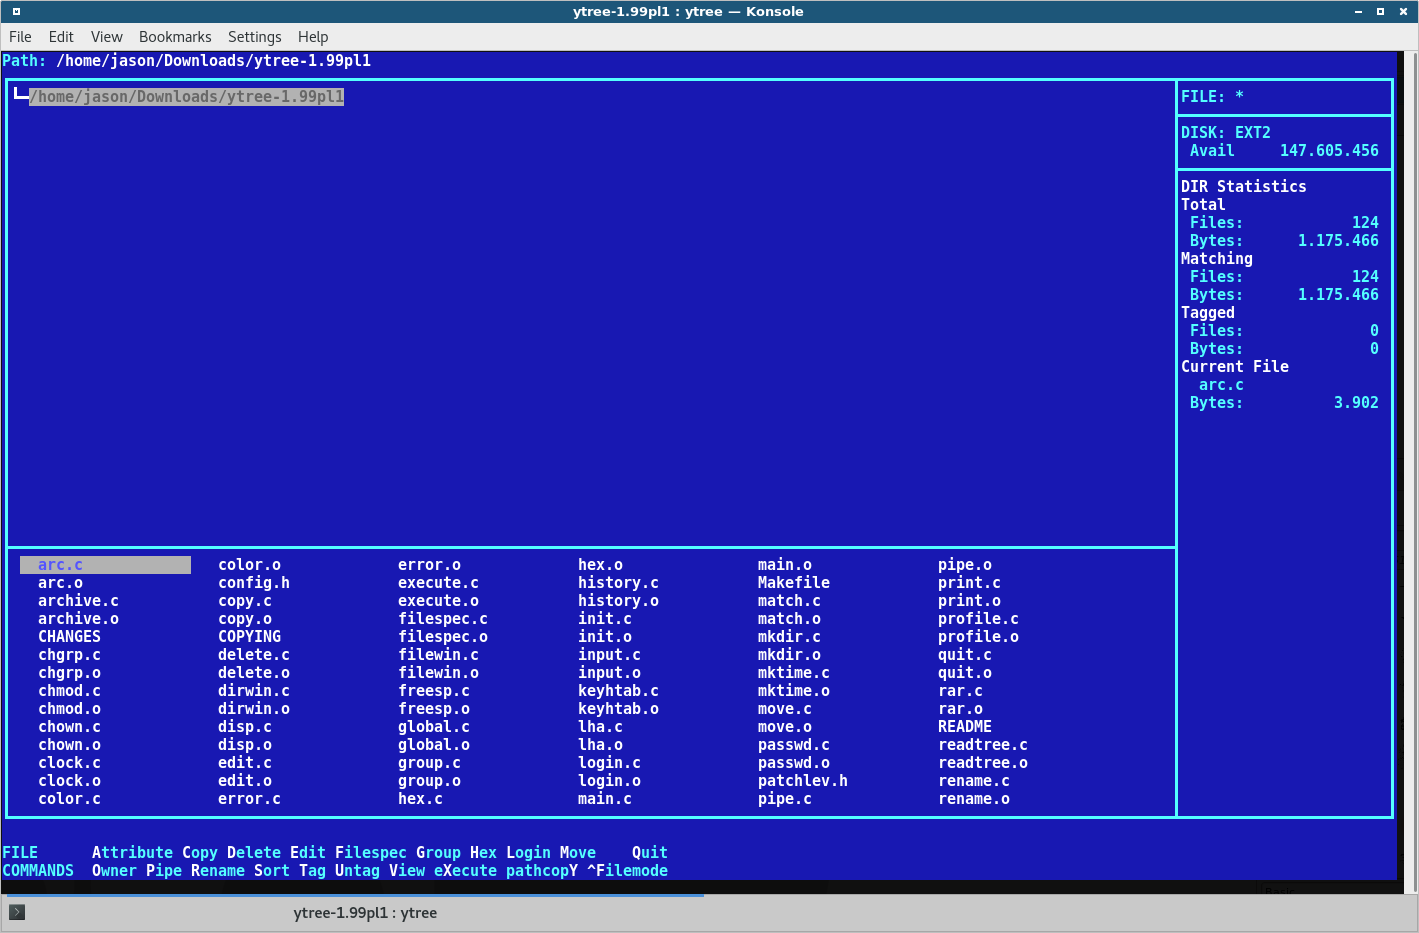Select the file Makefile
This screenshot has height=933, width=1419.
pos(794,583)
